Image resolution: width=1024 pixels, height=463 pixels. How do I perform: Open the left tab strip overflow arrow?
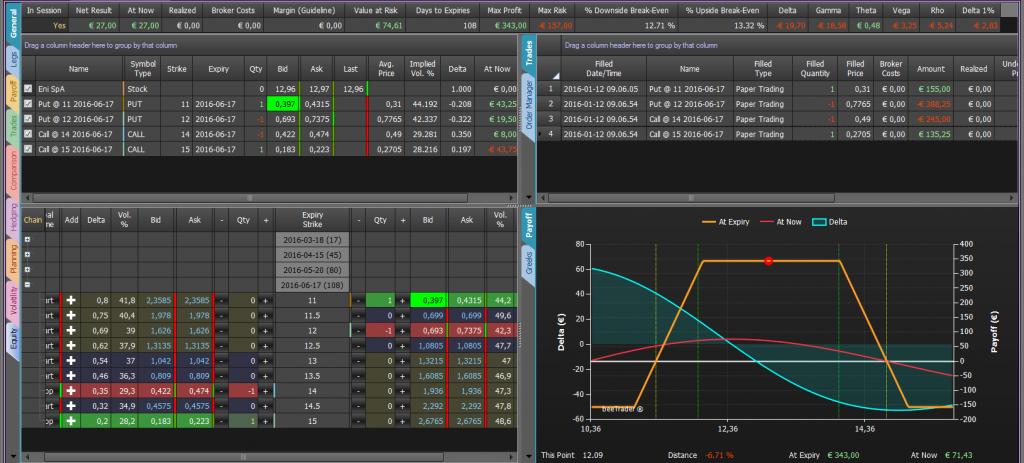[13, 455]
